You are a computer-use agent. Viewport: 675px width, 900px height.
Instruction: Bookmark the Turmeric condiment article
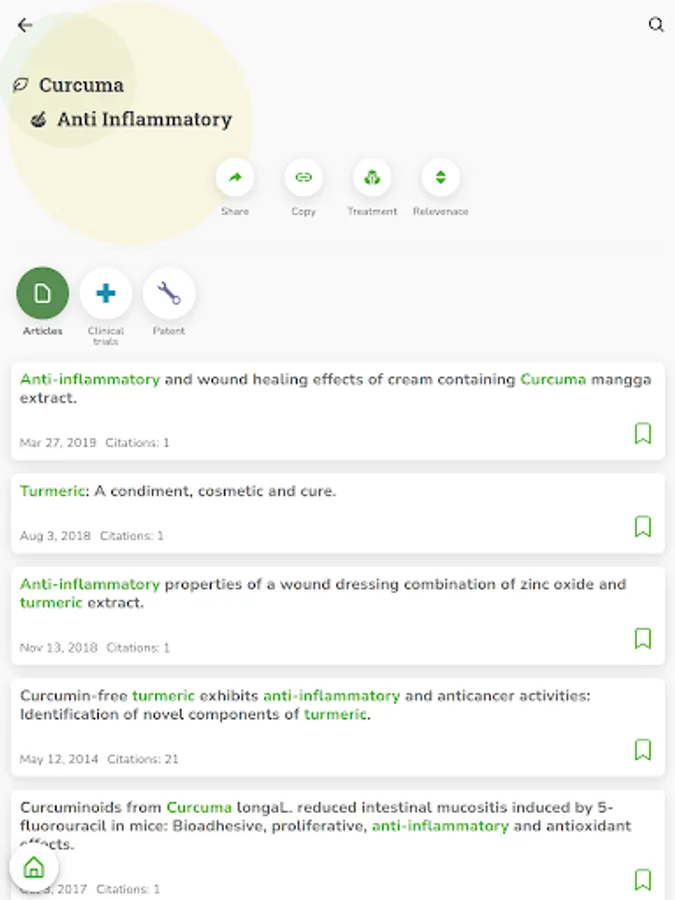click(643, 526)
